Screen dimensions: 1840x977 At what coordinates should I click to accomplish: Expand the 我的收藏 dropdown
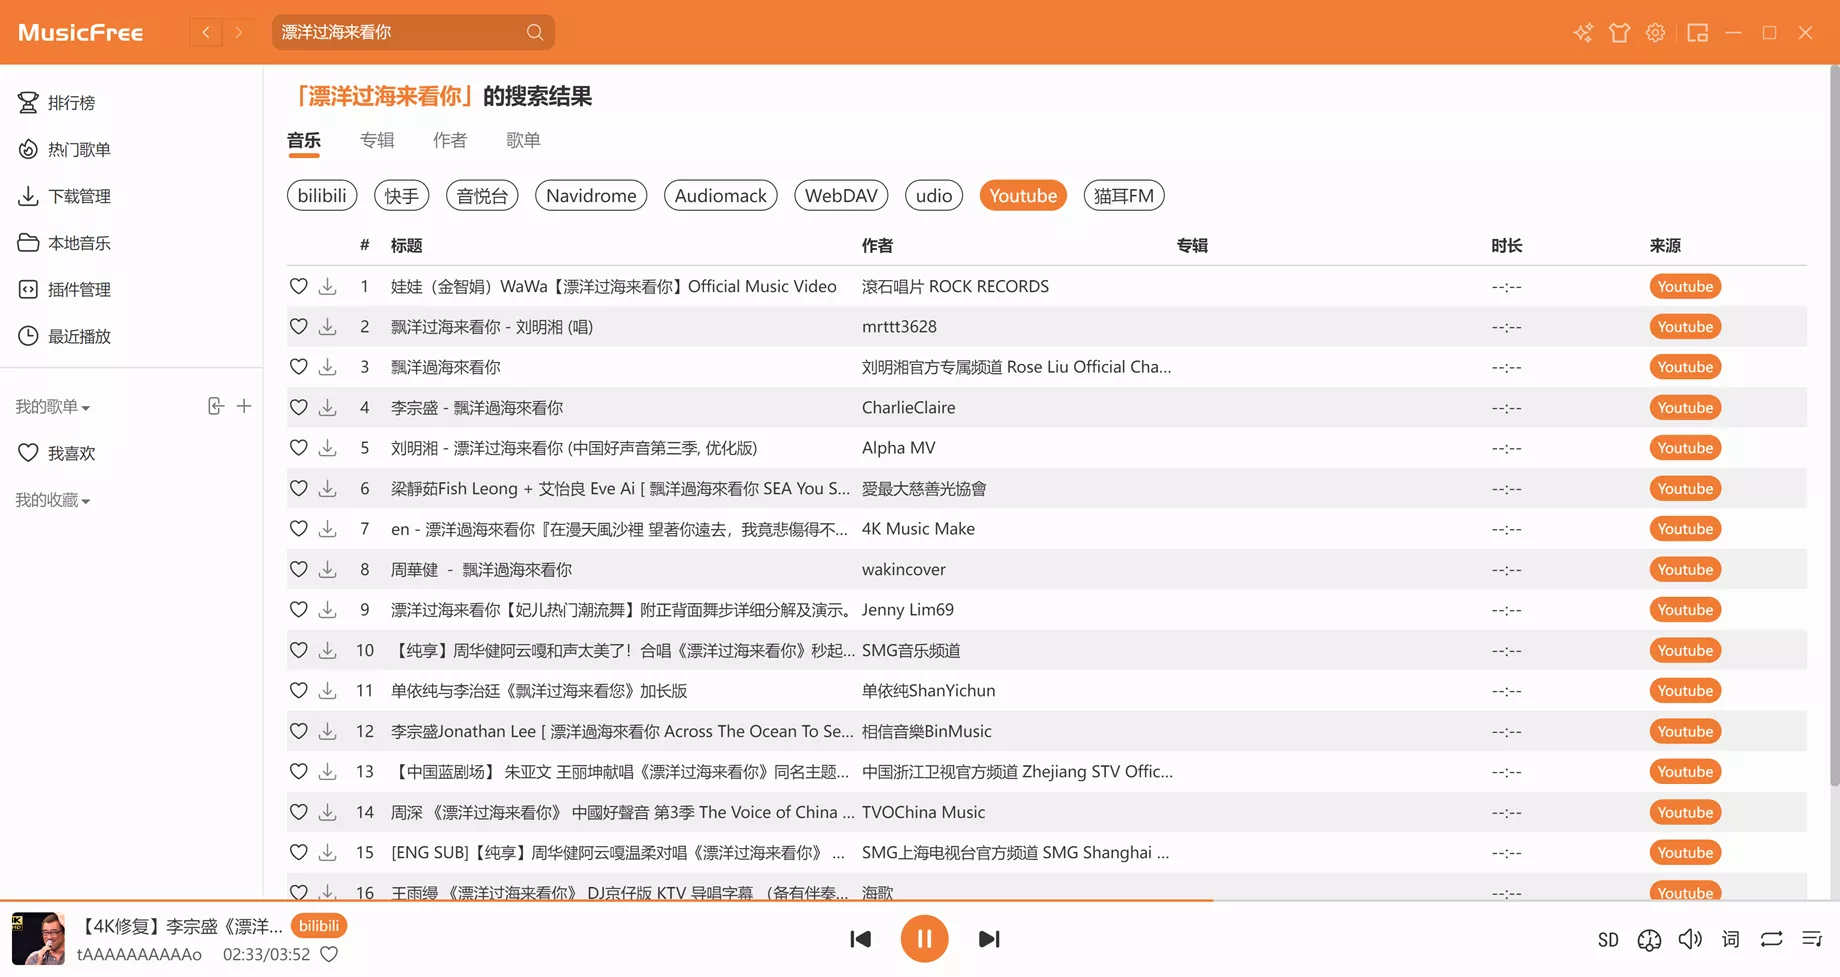point(52,499)
